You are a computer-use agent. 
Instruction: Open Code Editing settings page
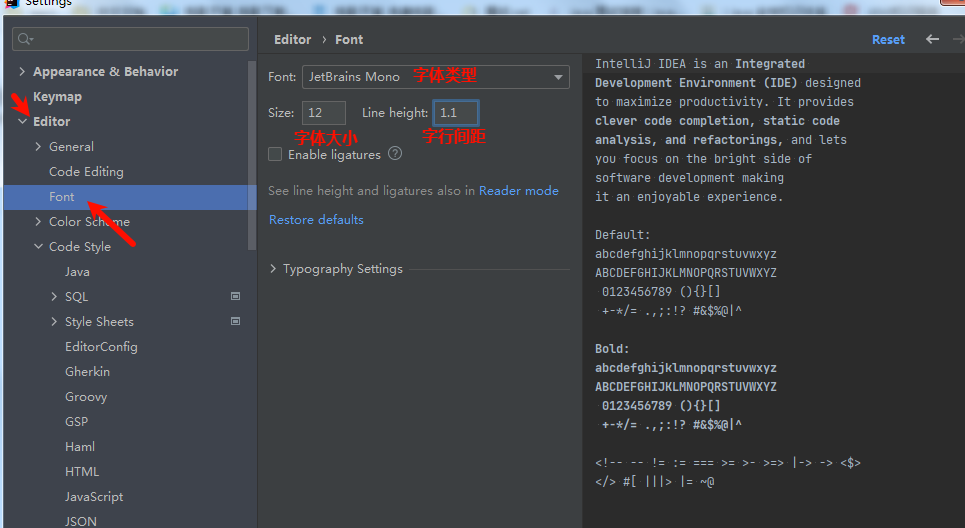click(x=86, y=172)
